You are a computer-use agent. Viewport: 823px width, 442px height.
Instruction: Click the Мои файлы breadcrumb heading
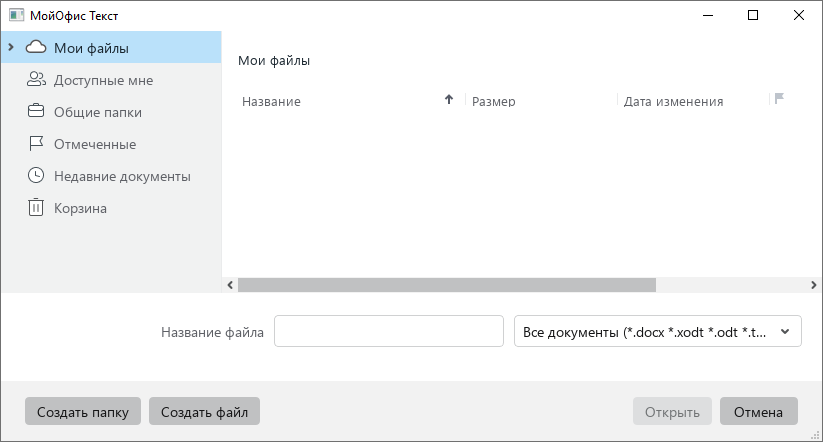(x=274, y=60)
